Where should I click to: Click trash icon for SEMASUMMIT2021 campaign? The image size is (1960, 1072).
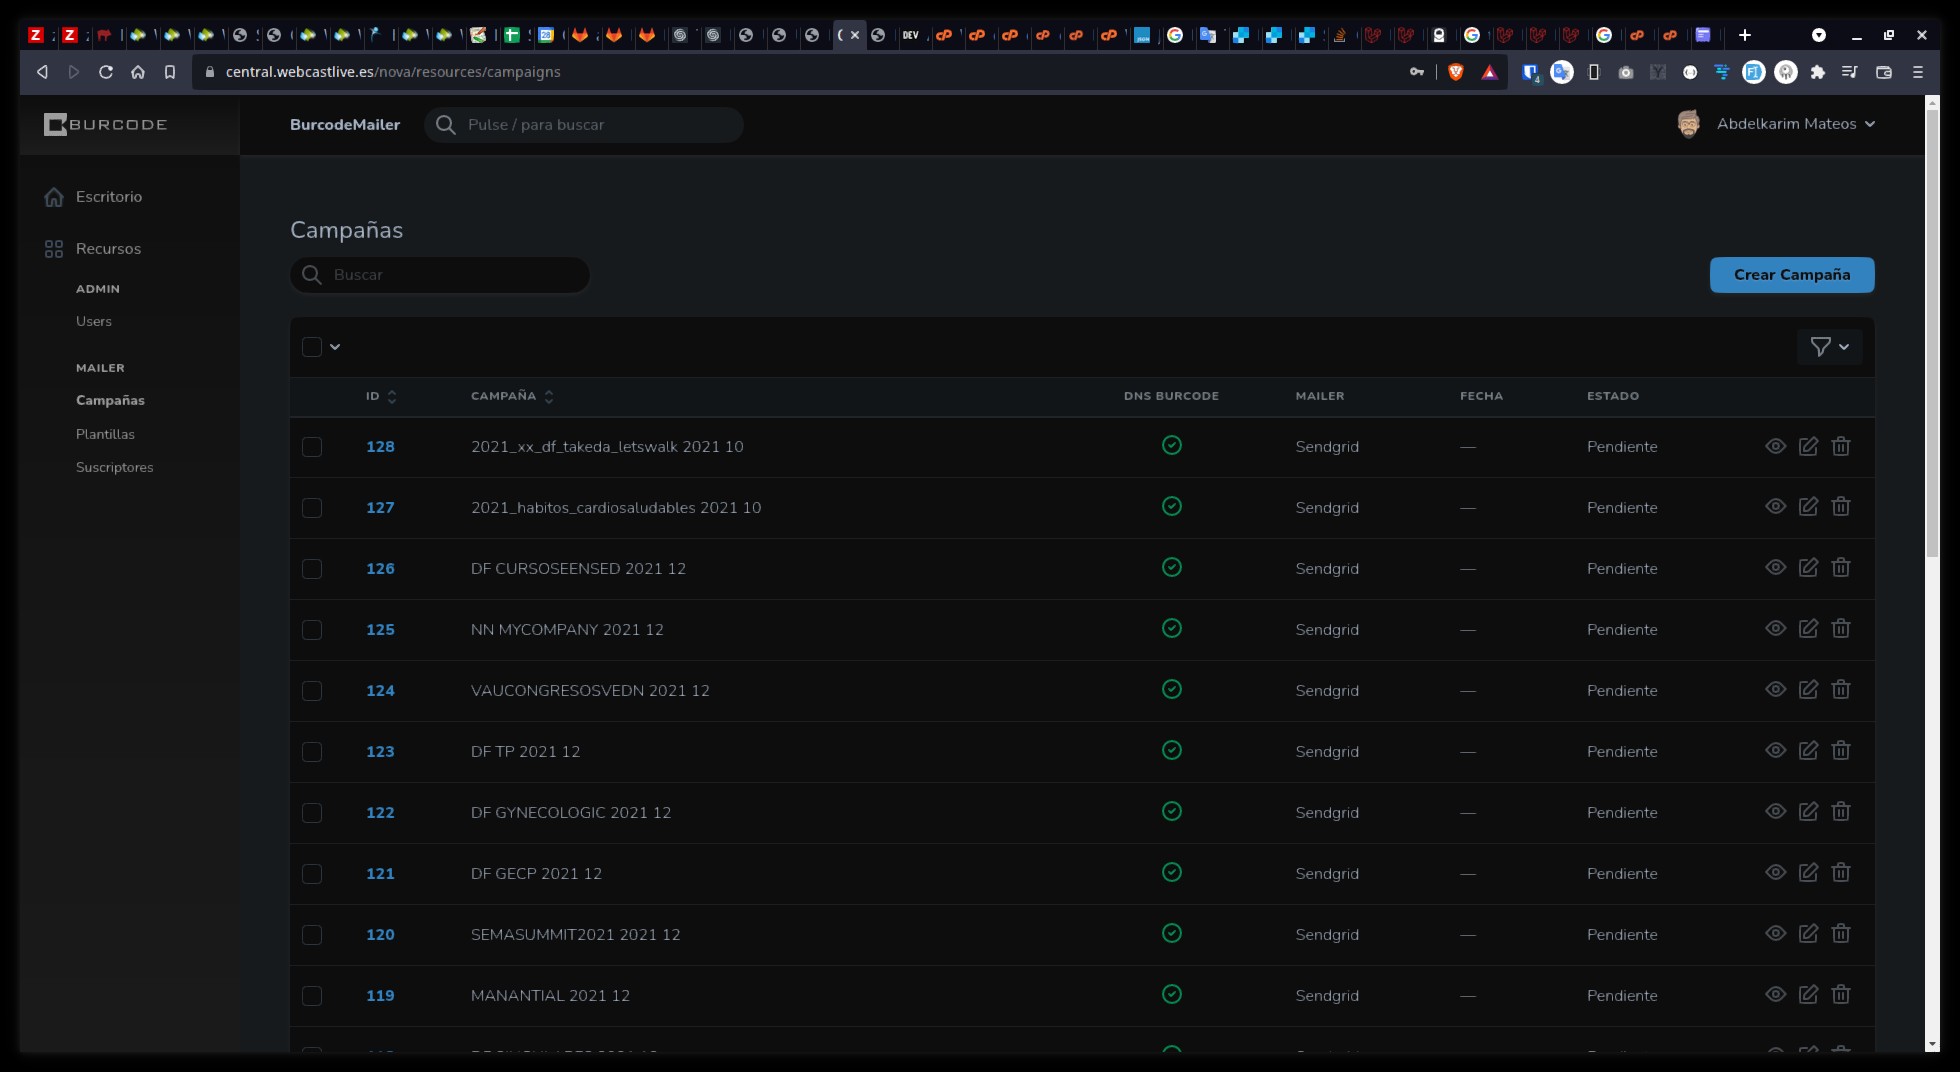(1840, 934)
